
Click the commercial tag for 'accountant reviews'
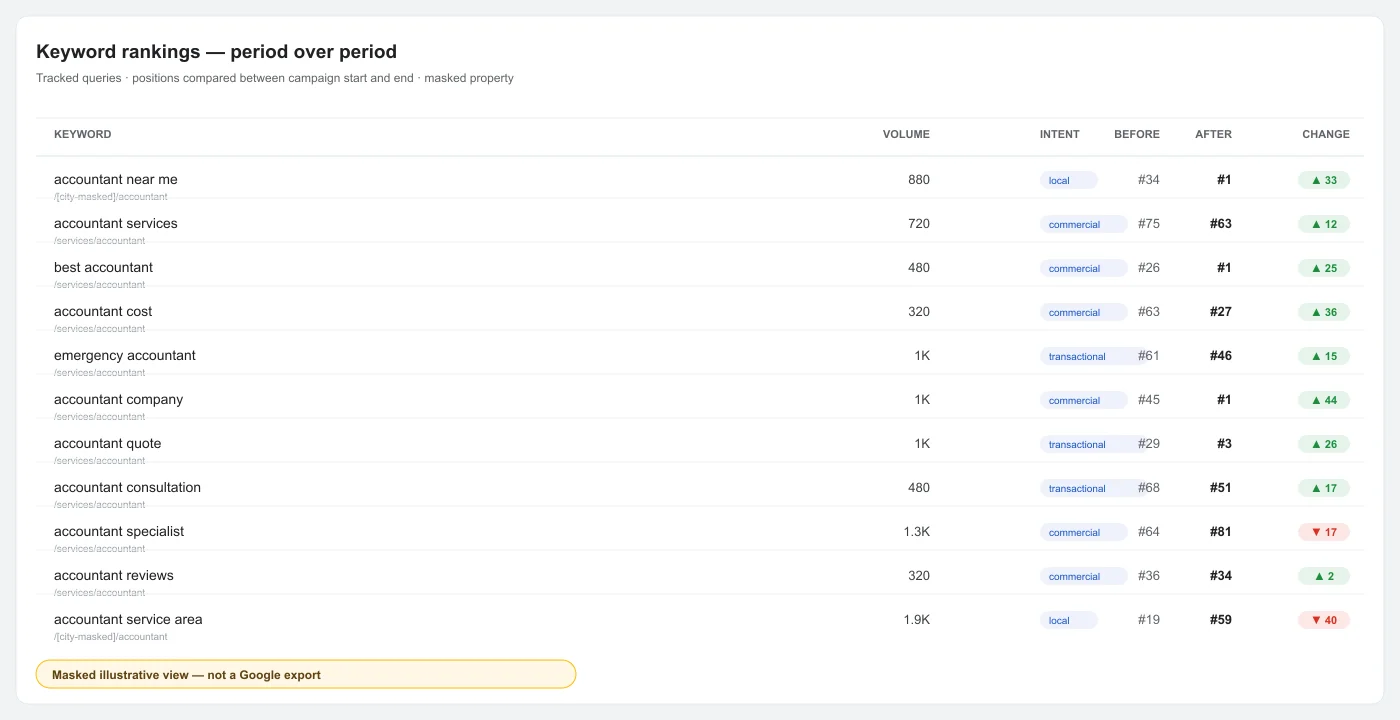pyautogui.click(x=1083, y=576)
